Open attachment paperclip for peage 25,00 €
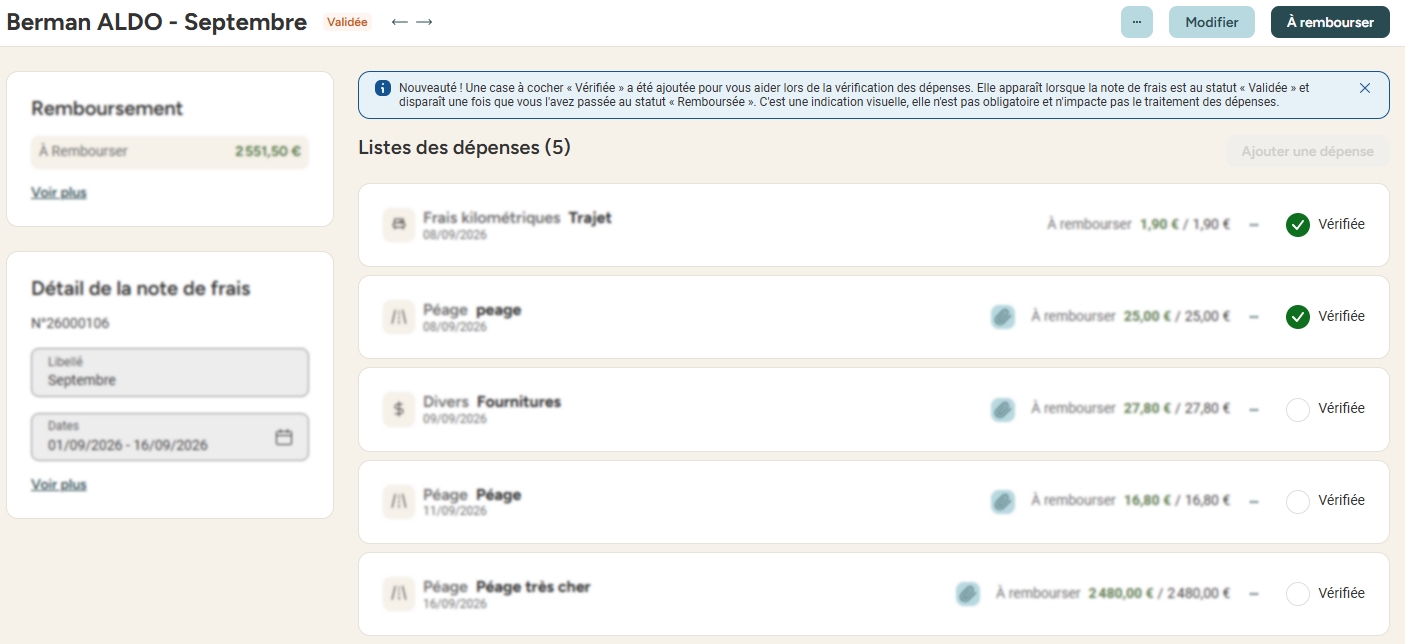Viewport: 1405px width, 644px height. click(x=1003, y=316)
